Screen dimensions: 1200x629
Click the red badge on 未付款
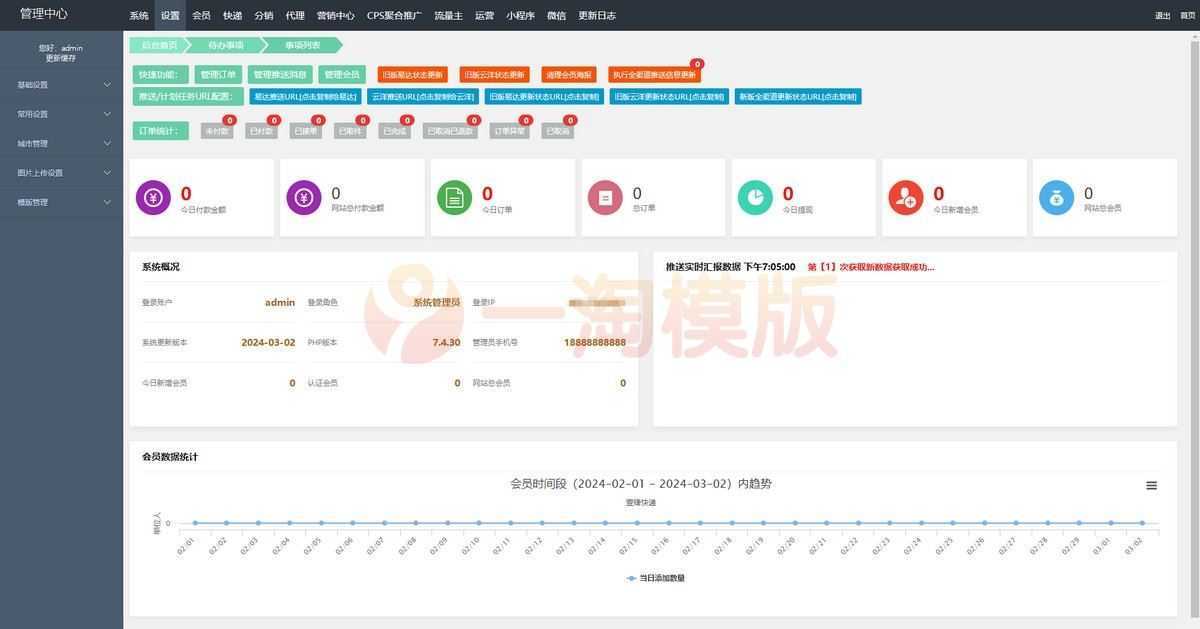point(230,120)
